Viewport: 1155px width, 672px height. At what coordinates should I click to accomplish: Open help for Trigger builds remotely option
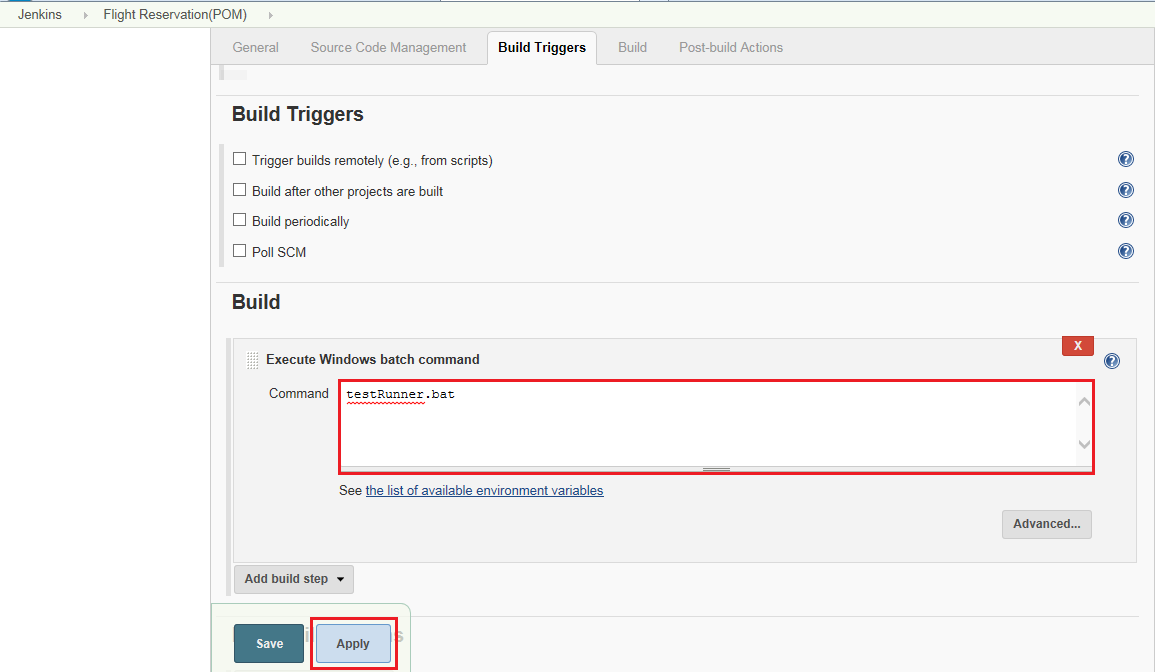[1126, 158]
